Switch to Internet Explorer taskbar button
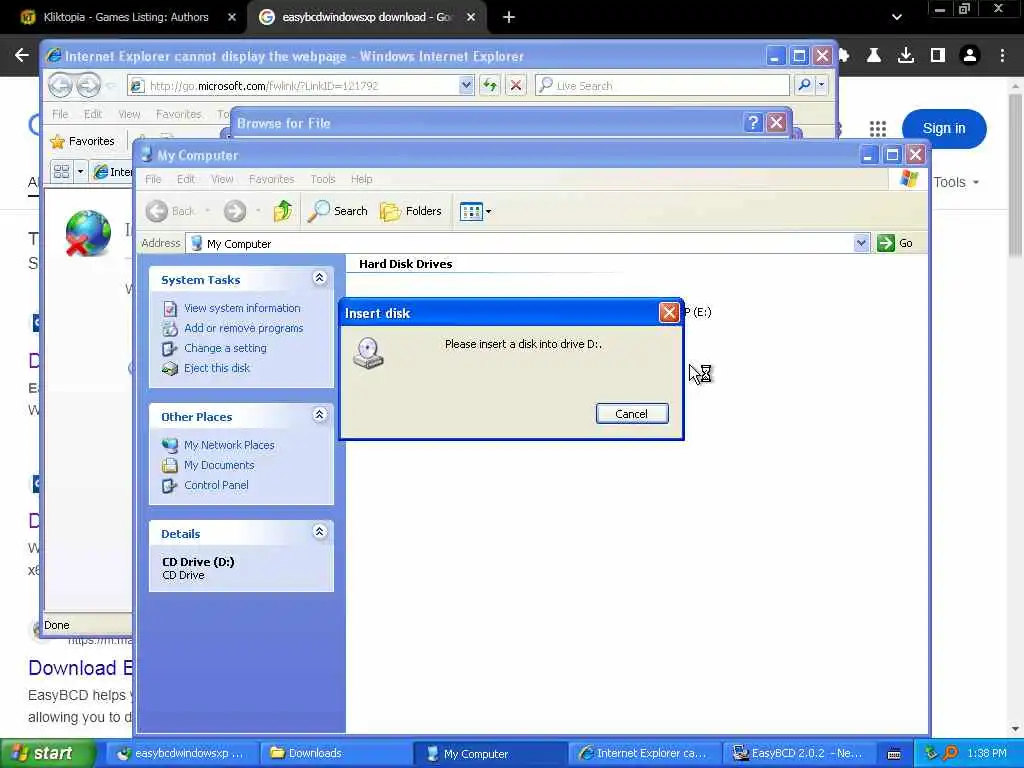The width and height of the screenshot is (1024, 768). click(x=644, y=753)
